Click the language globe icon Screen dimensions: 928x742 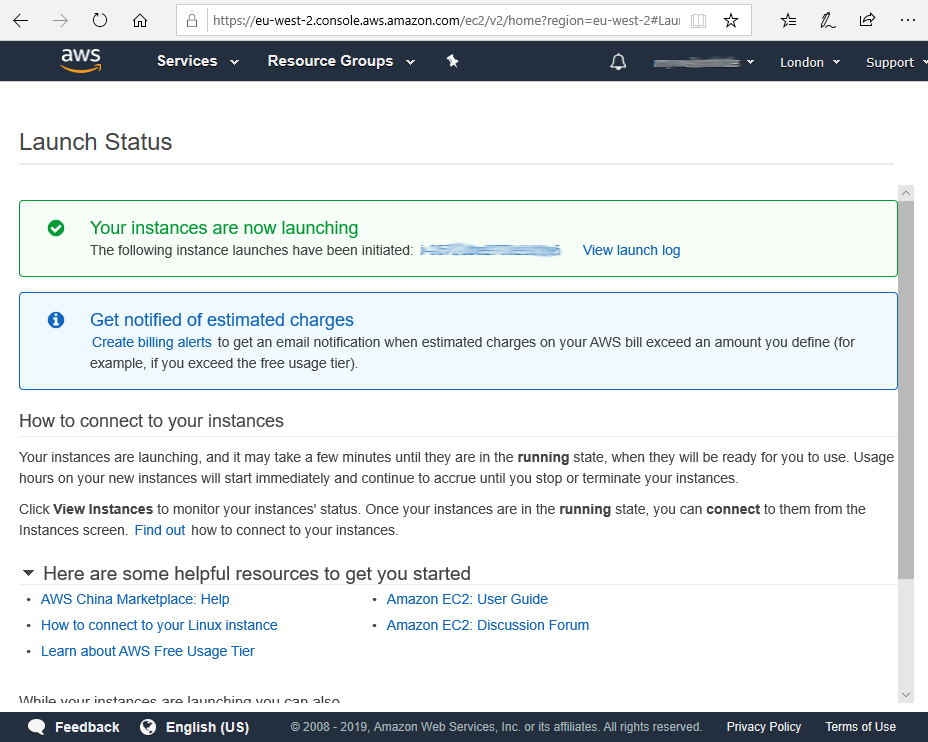pos(148,727)
